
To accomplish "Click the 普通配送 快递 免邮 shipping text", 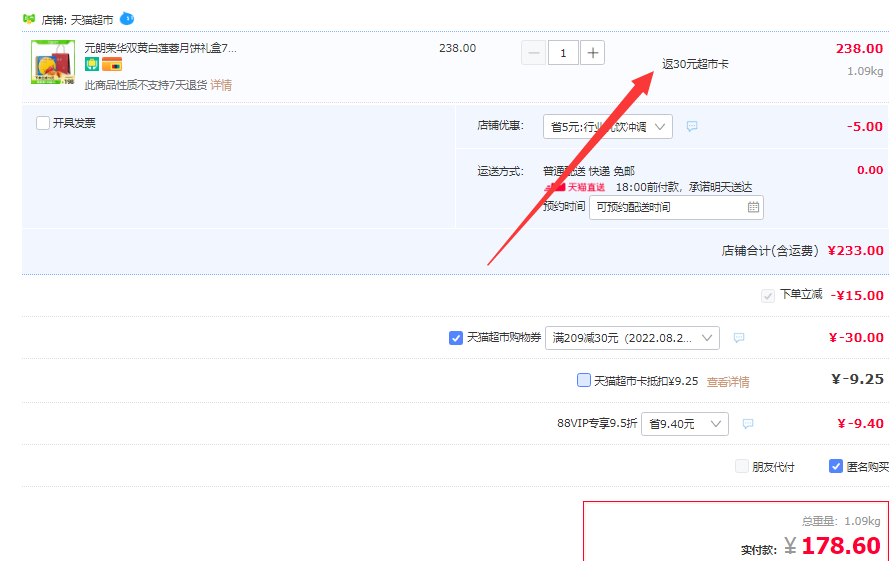I will coord(589,171).
